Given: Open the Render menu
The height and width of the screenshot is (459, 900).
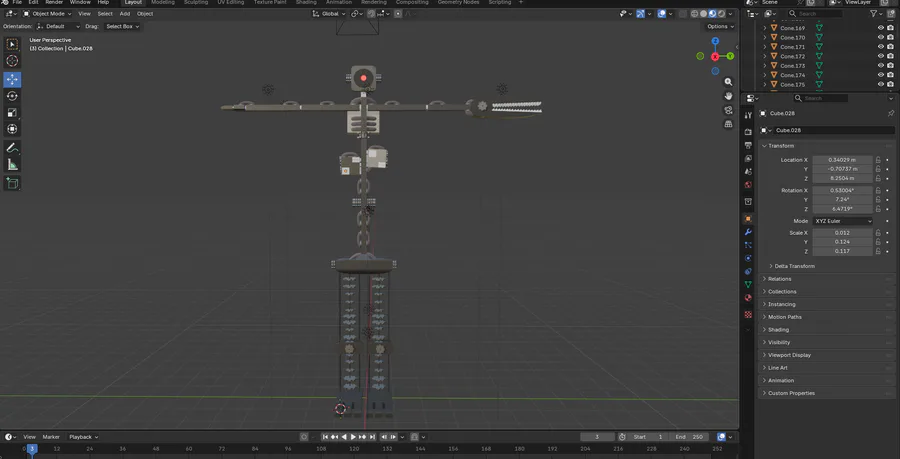Looking at the screenshot, I should tap(54, 3).
